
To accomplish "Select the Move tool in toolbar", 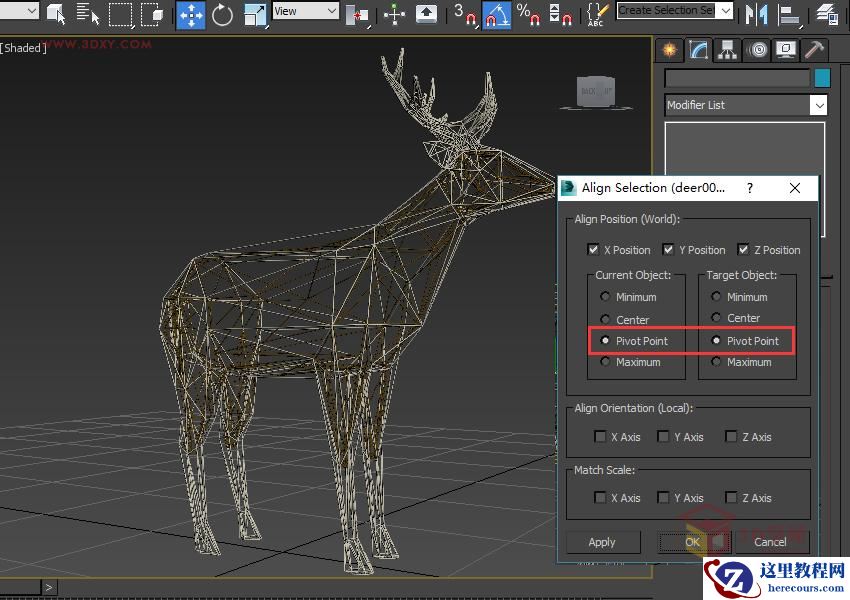I will point(190,14).
